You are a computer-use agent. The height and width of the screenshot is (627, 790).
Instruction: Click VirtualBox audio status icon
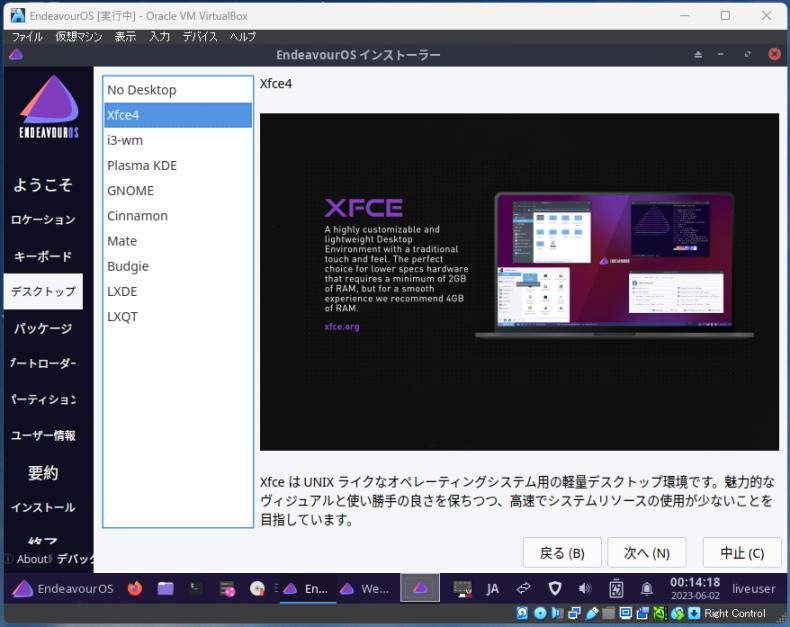[x=557, y=613]
